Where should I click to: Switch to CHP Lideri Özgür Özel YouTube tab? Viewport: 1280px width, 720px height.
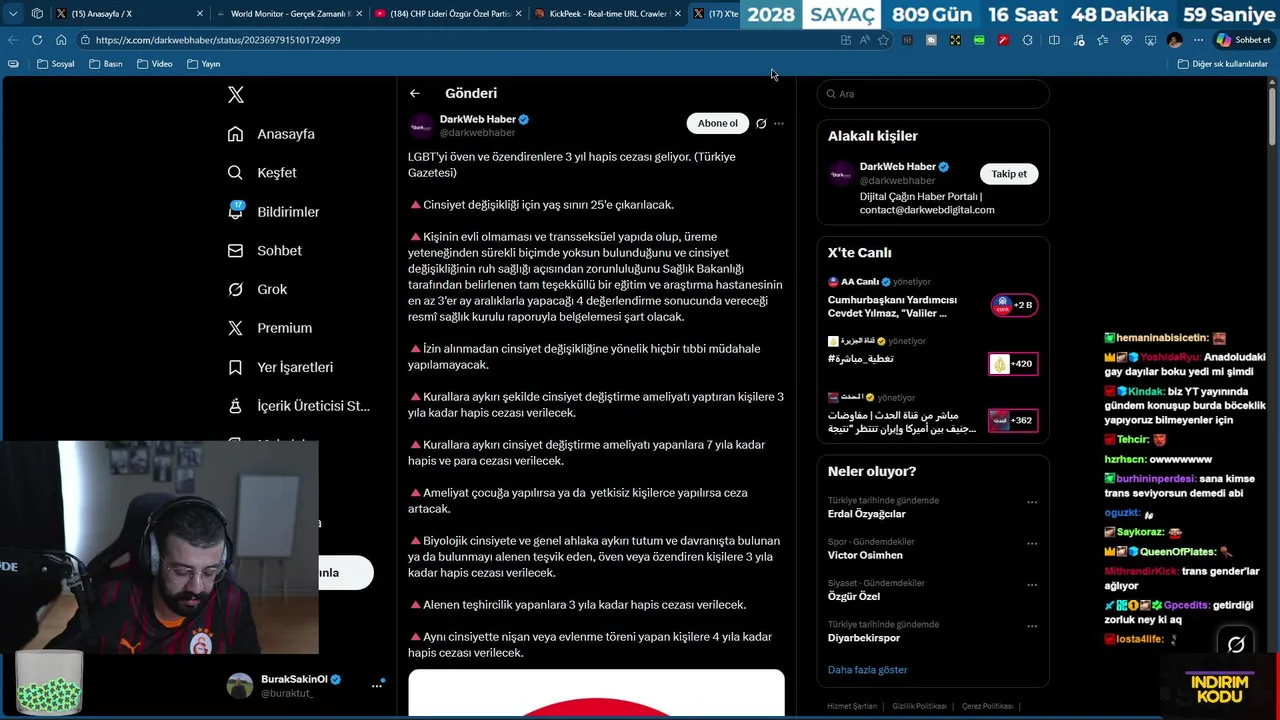point(447,14)
